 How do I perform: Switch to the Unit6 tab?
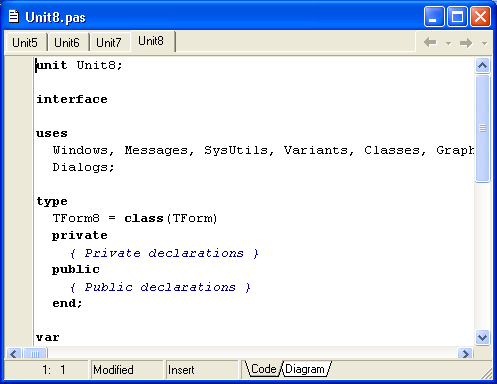(67, 42)
